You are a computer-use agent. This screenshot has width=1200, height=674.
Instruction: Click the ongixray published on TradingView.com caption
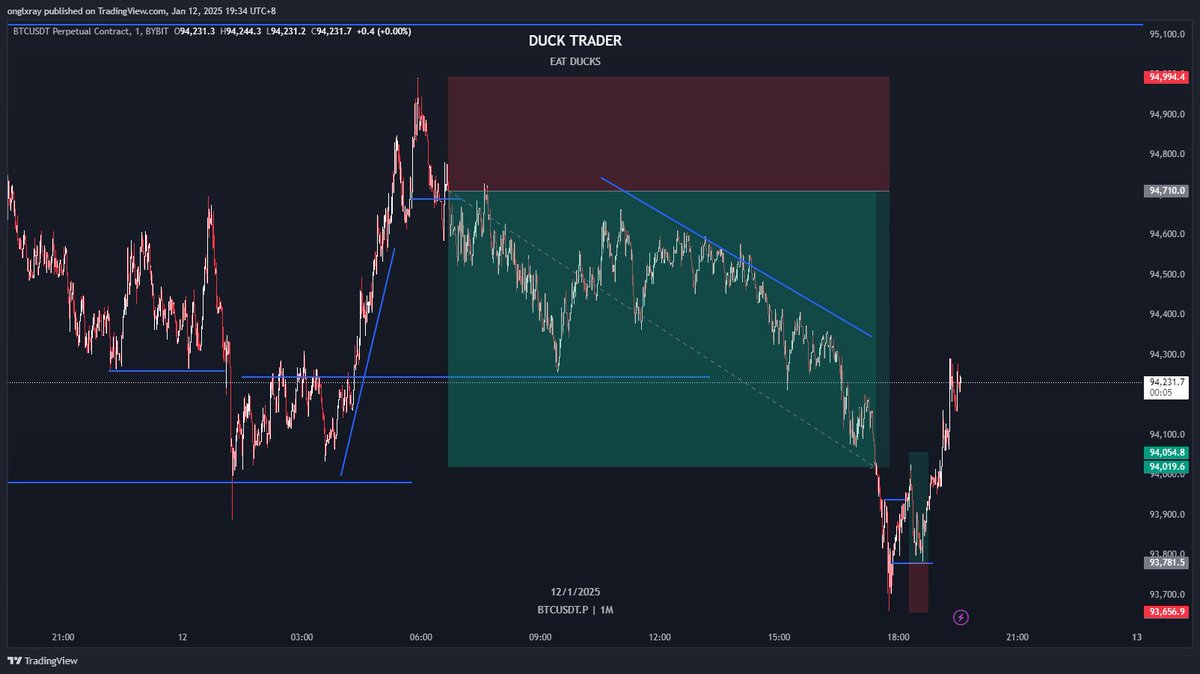coord(141,10)
